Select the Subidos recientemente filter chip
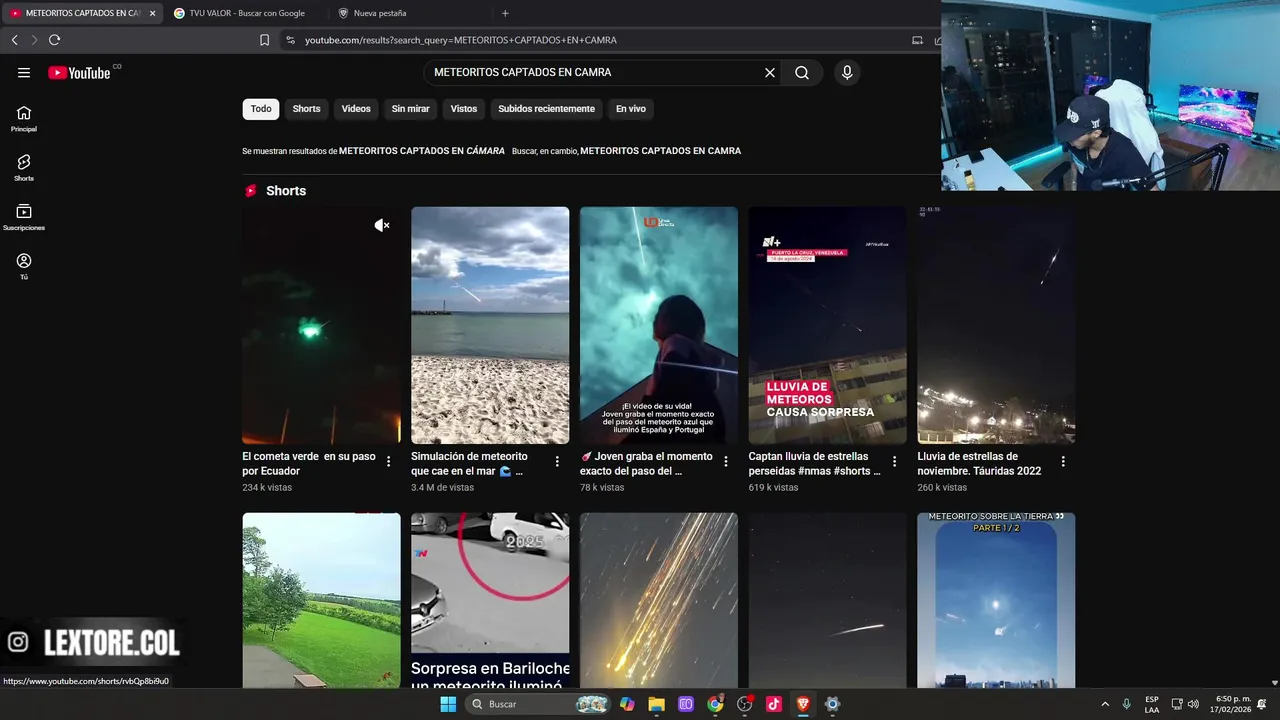The image size is (1280, 720). [546, 109]
